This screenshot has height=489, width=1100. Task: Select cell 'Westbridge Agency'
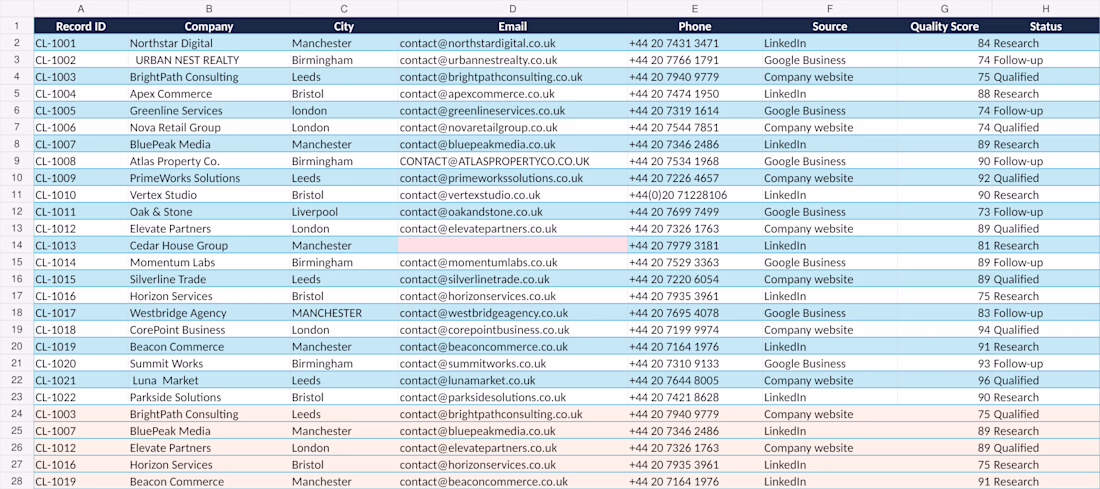coord(209,313)
